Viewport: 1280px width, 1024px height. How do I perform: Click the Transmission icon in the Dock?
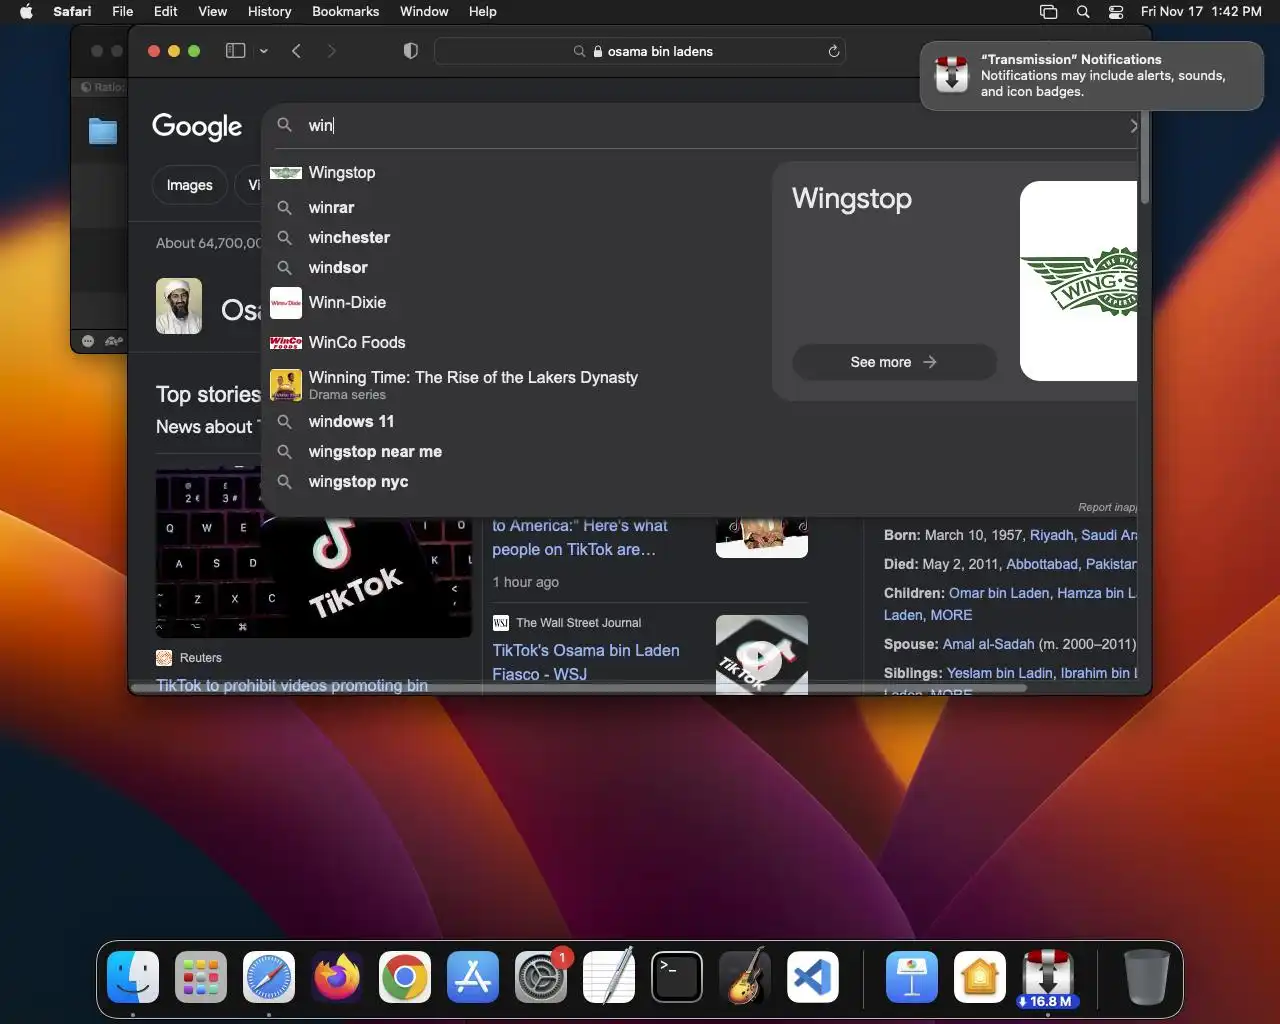click(x=1048, y=977)
